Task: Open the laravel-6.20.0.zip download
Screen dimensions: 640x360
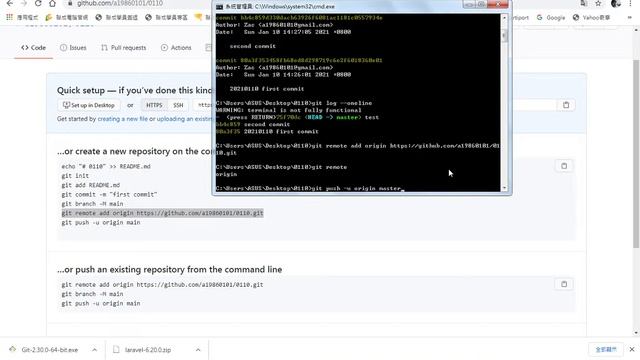Action: (142, 350)
